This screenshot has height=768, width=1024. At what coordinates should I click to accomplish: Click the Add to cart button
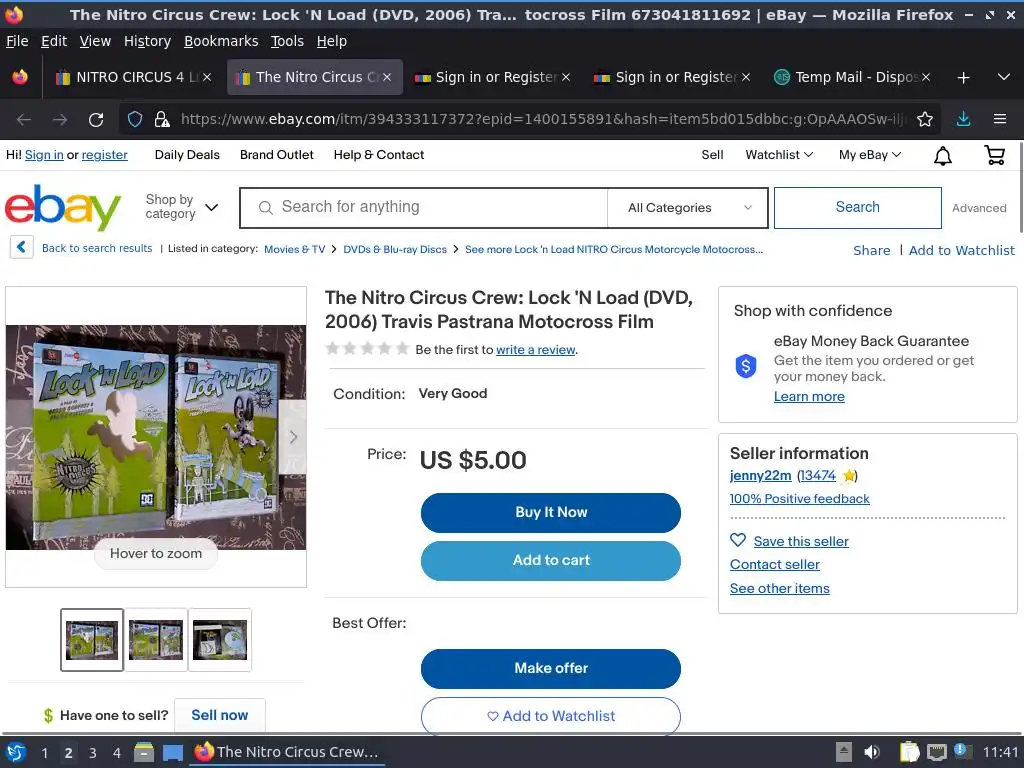coord(551,560)
